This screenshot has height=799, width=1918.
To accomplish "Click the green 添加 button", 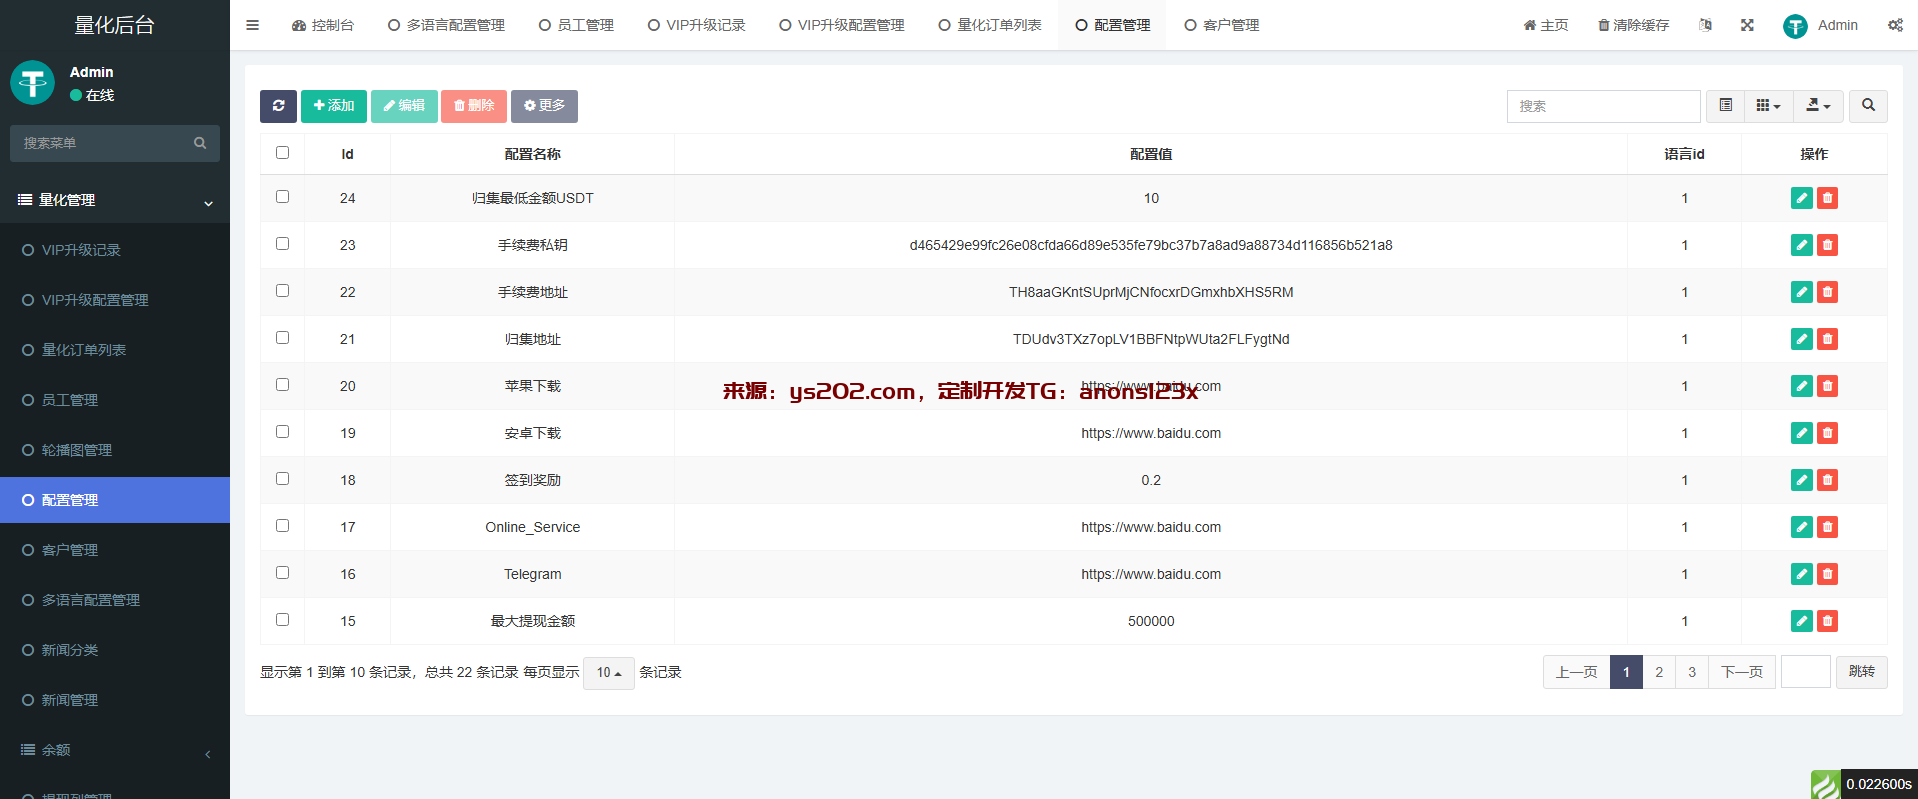I will [333, 106].
